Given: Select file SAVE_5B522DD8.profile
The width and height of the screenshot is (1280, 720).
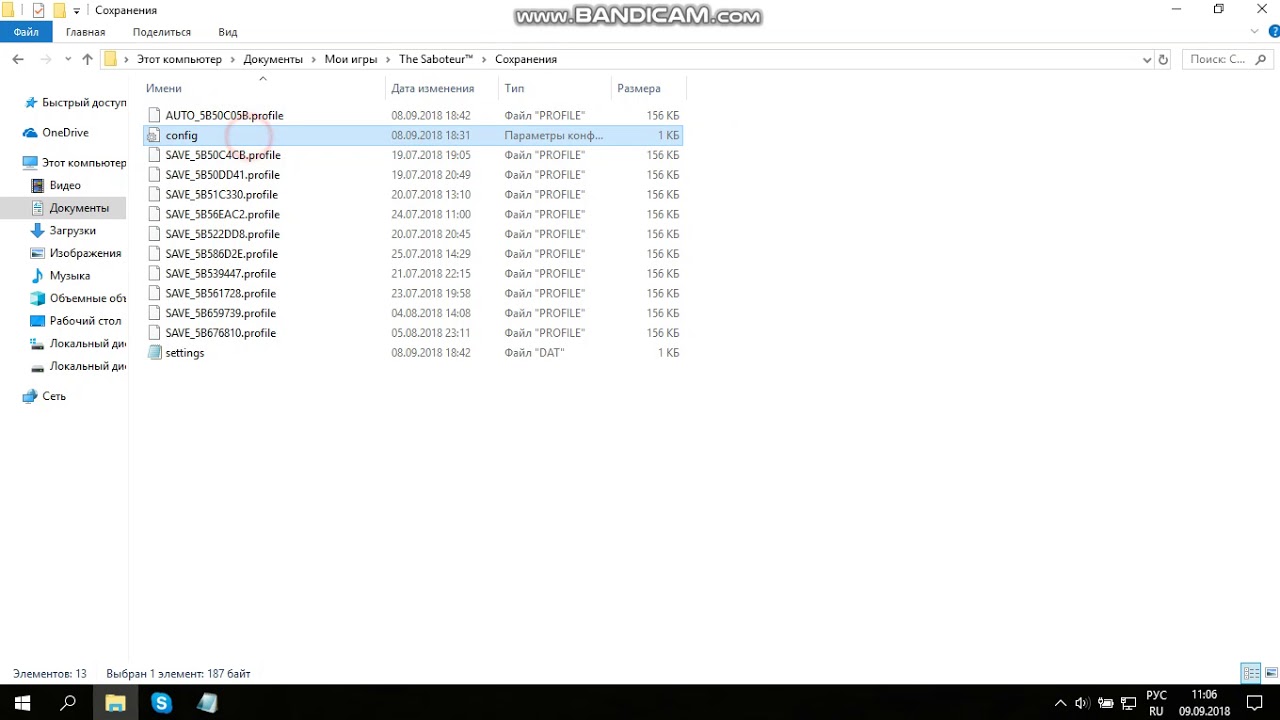Looking at the screenshot, I should tap(222, 234).
